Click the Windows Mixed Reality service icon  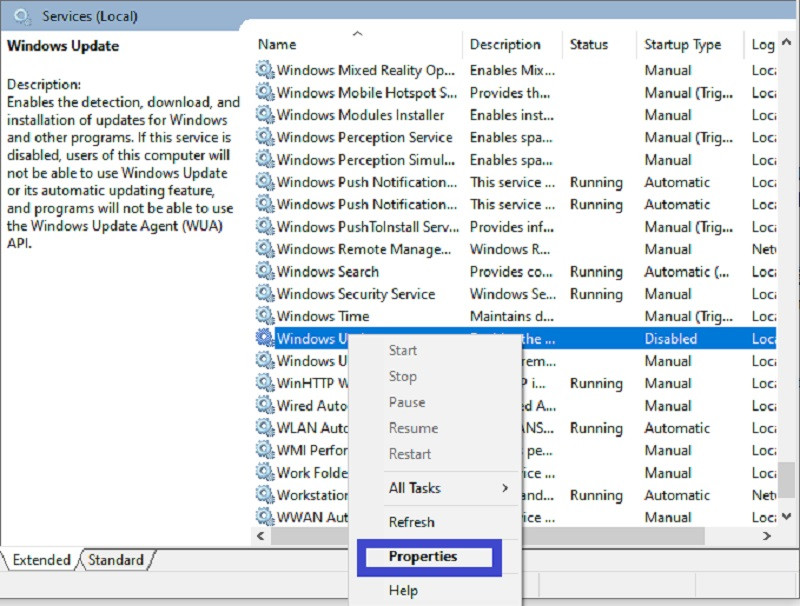(264, 70)
